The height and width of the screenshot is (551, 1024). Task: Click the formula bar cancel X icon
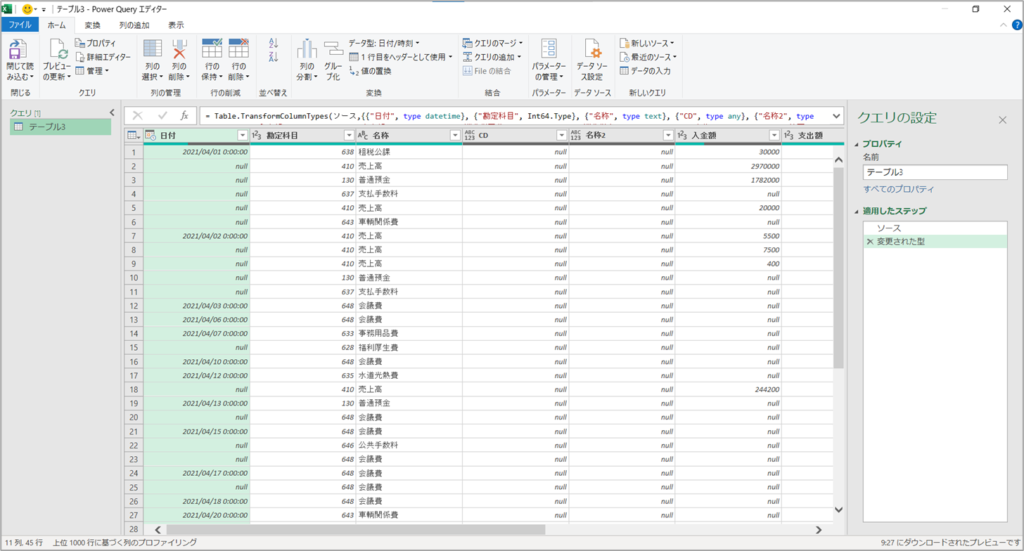[137, 116]
